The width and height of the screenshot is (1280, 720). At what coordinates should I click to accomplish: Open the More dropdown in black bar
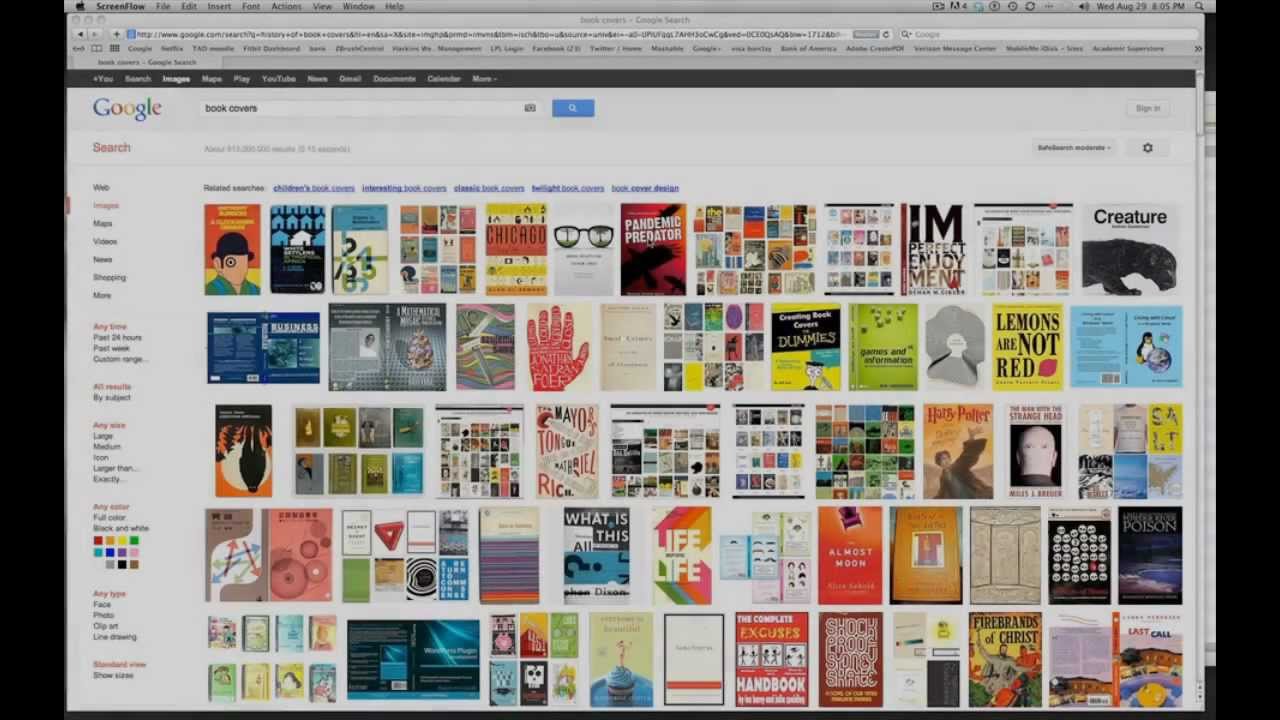point(484,79)
